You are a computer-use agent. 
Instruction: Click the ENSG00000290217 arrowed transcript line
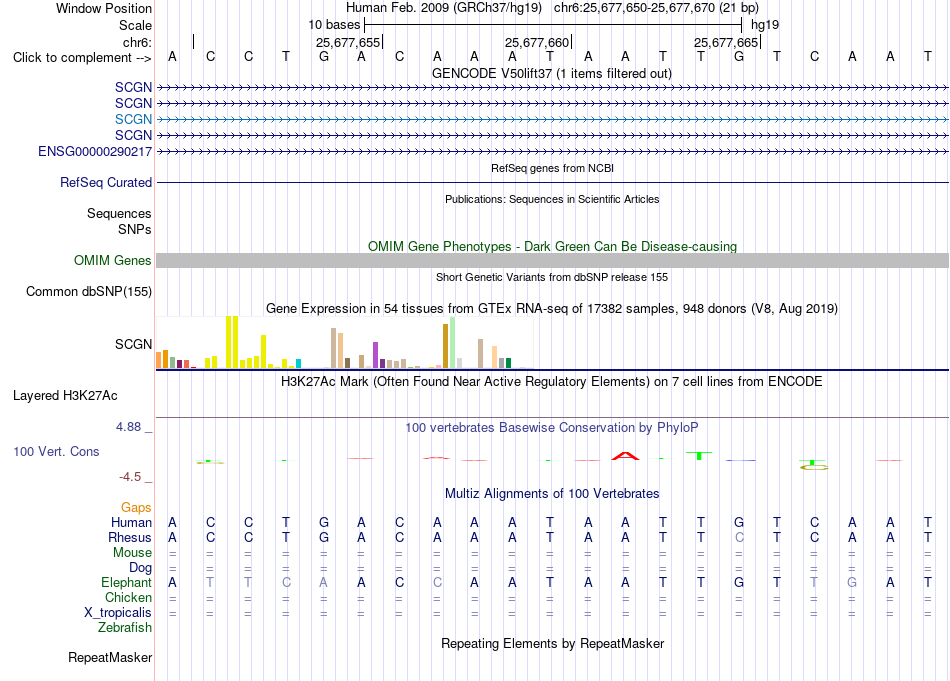552,151
